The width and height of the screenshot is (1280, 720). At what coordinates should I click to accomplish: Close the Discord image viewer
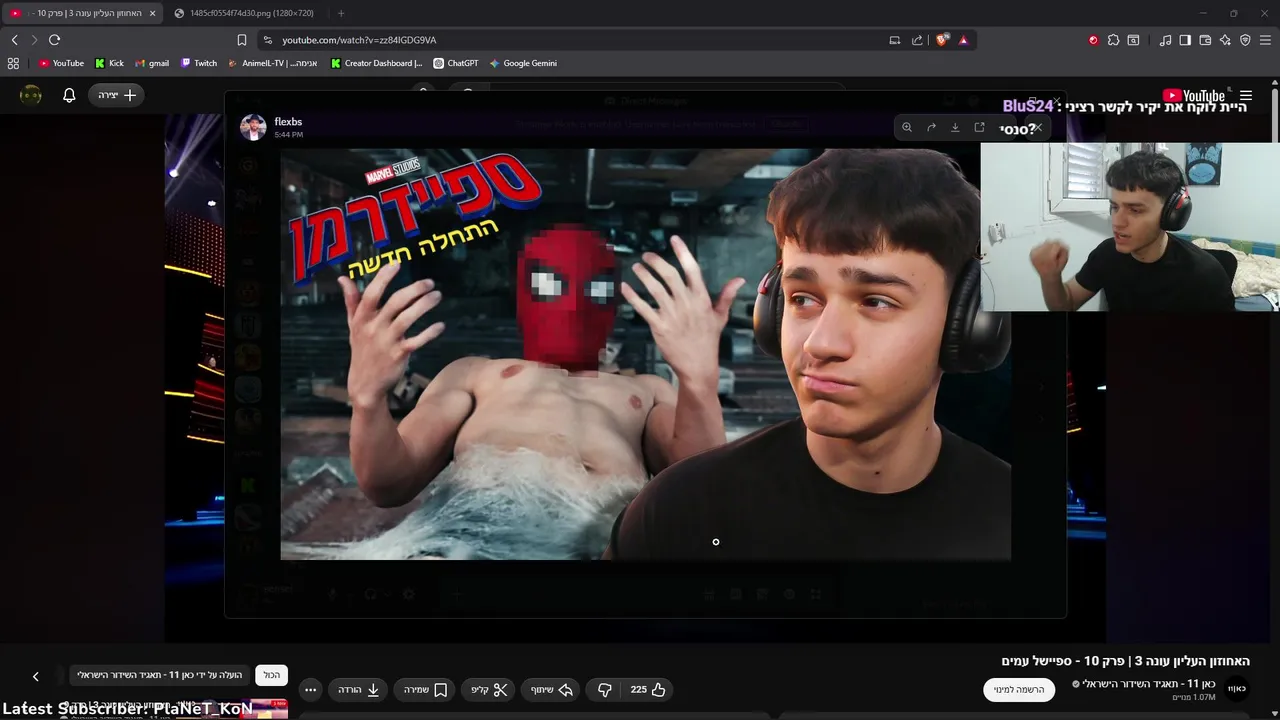(1038, 127)
